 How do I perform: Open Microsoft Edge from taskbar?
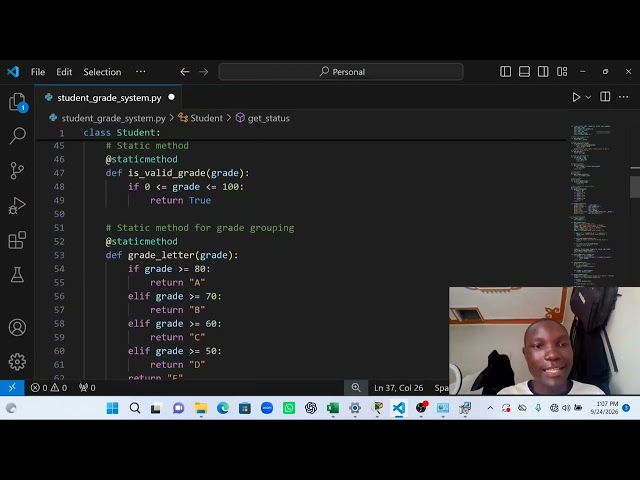[223, 408]
